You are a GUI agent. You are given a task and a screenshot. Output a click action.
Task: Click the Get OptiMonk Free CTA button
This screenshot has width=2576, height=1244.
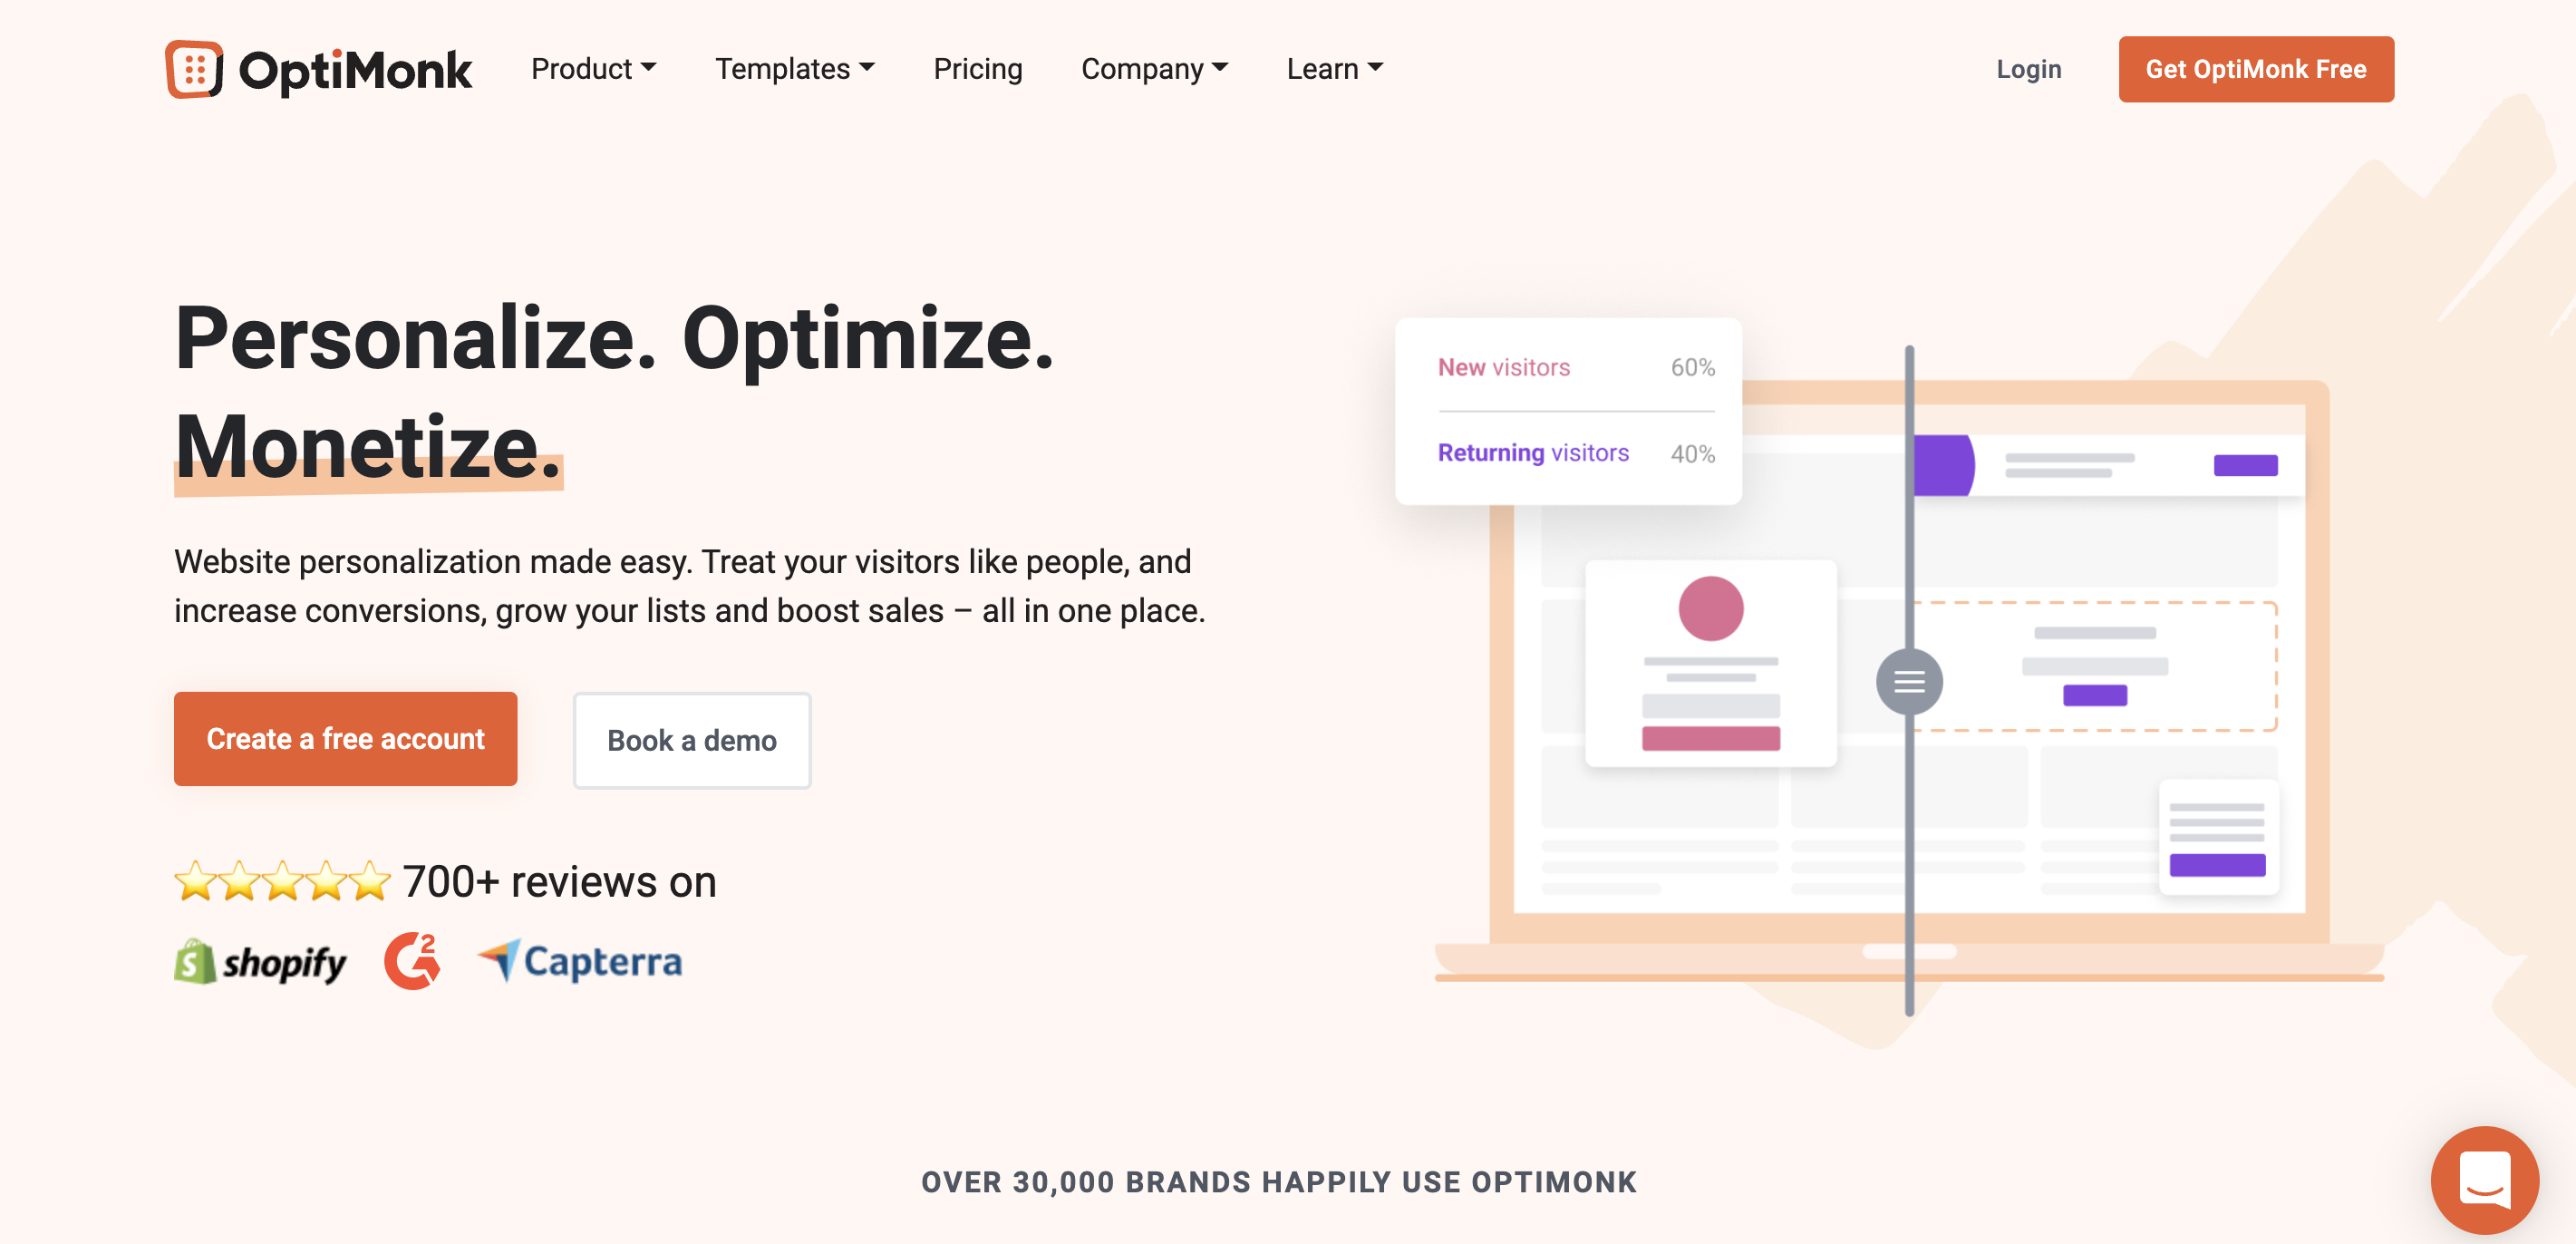click(x=2256, y=69)
